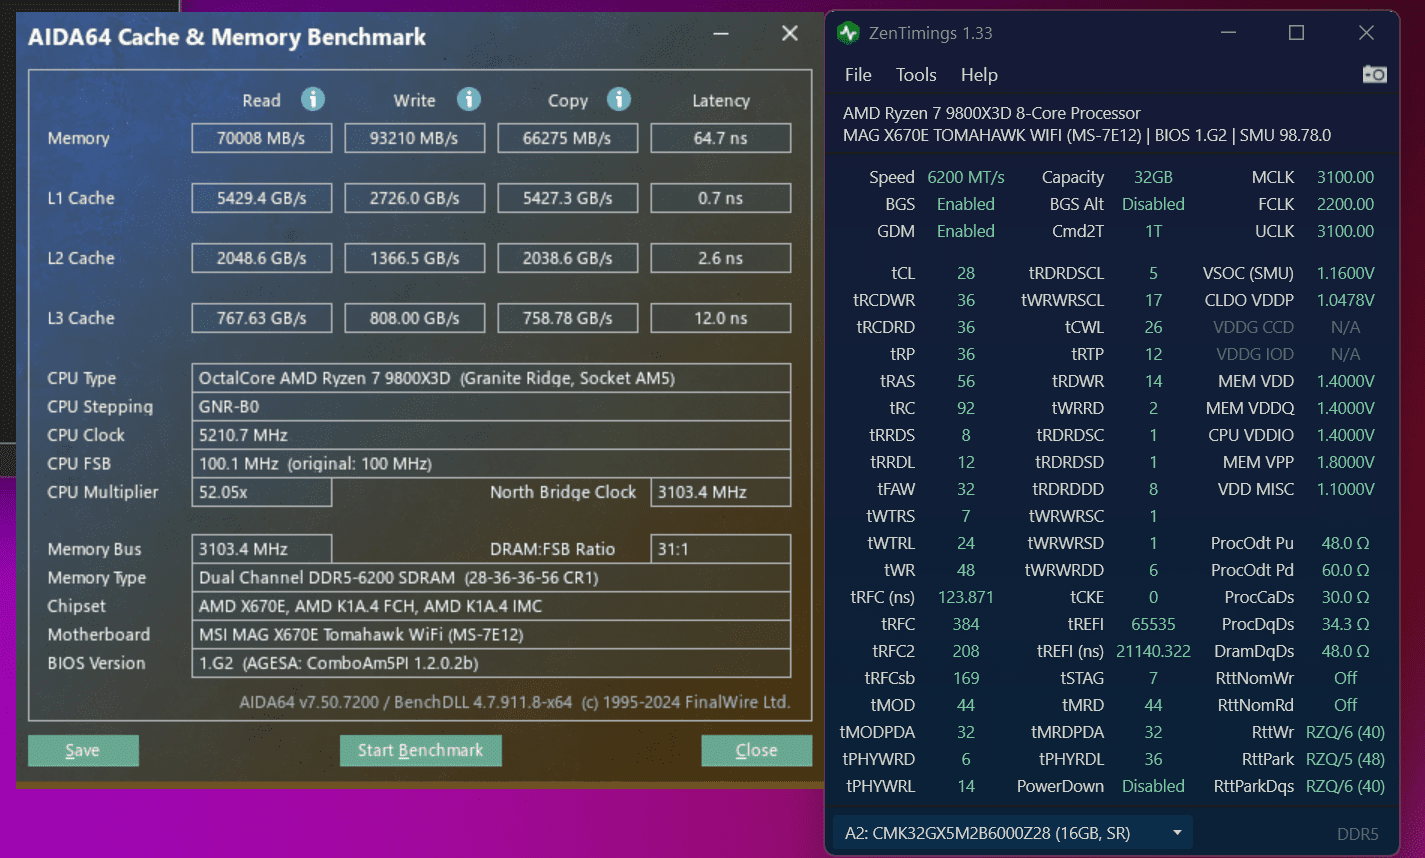This screenshot has height=858, width=1425.
Task: Click the L1 Cache Write value 2726.0 GB/s
Action: [415, 198]
